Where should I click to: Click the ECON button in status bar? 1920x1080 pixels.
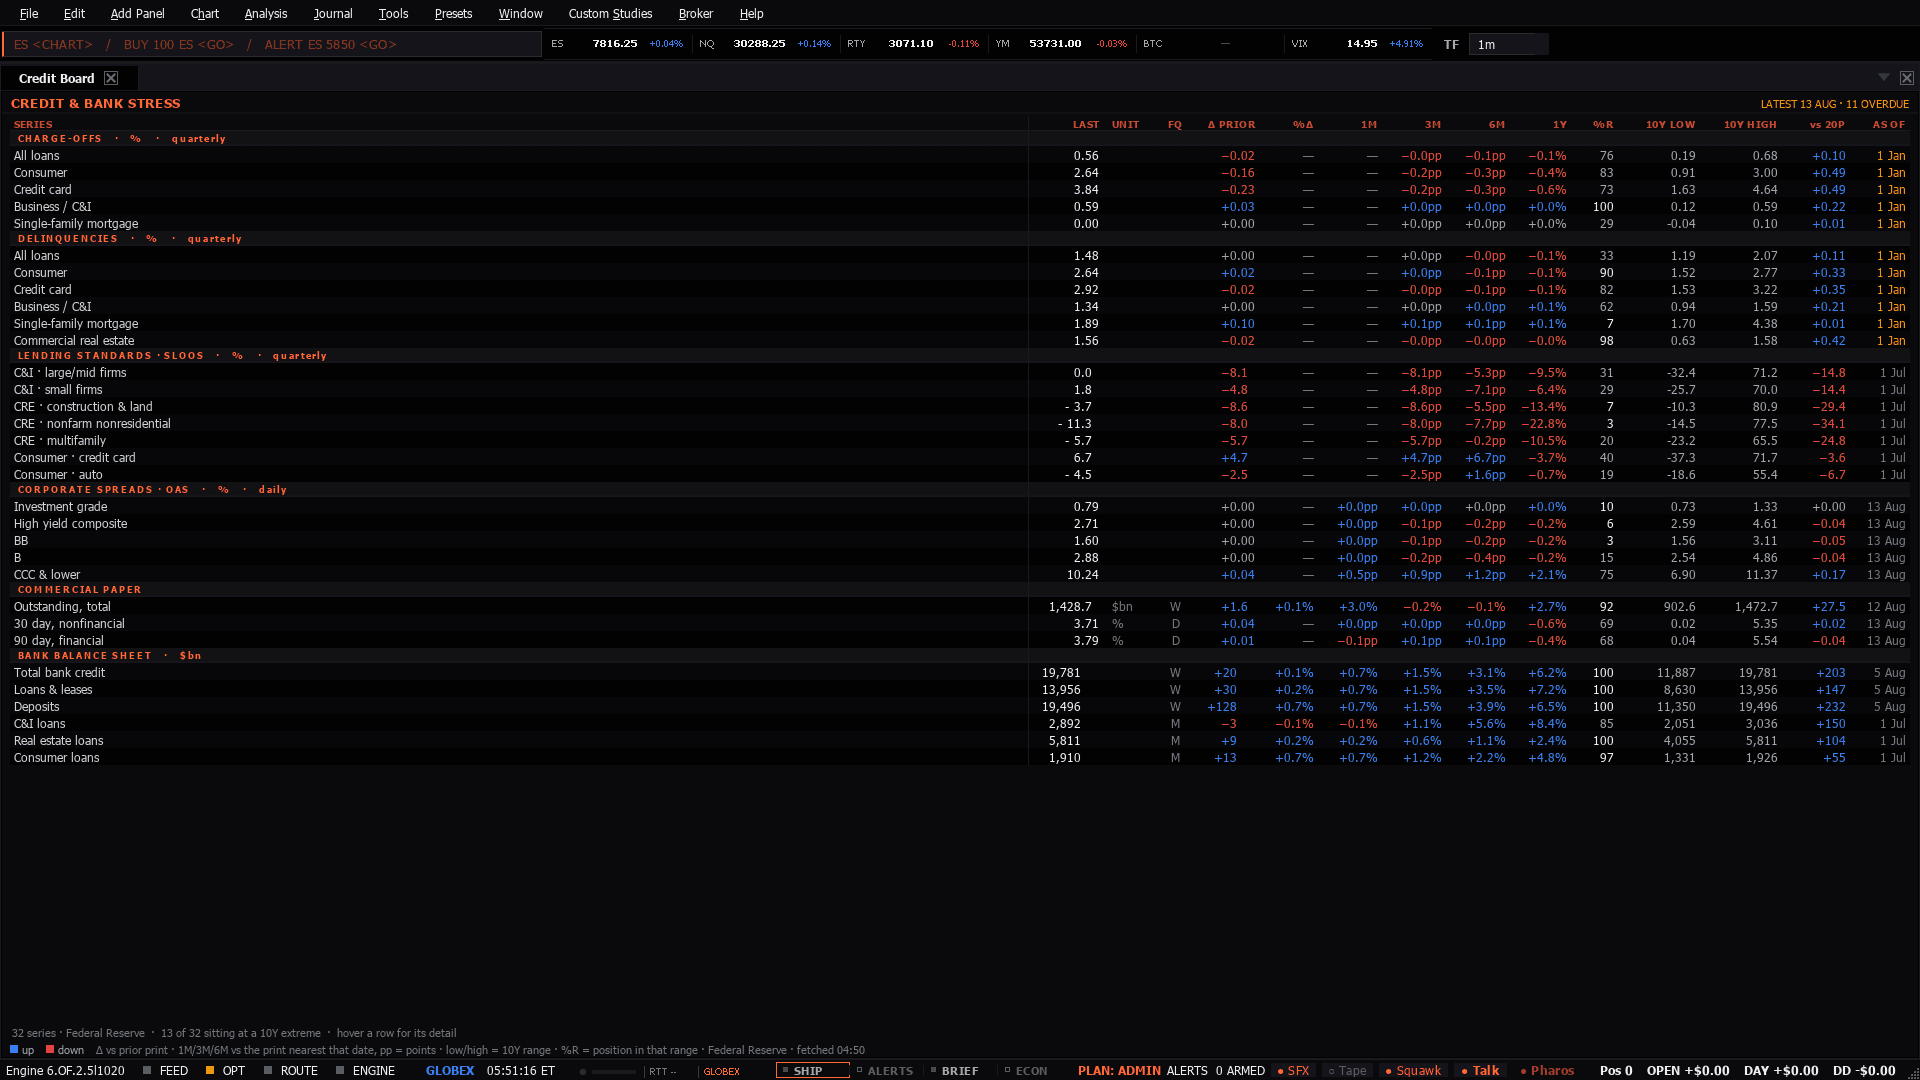coord(1026,1070)
